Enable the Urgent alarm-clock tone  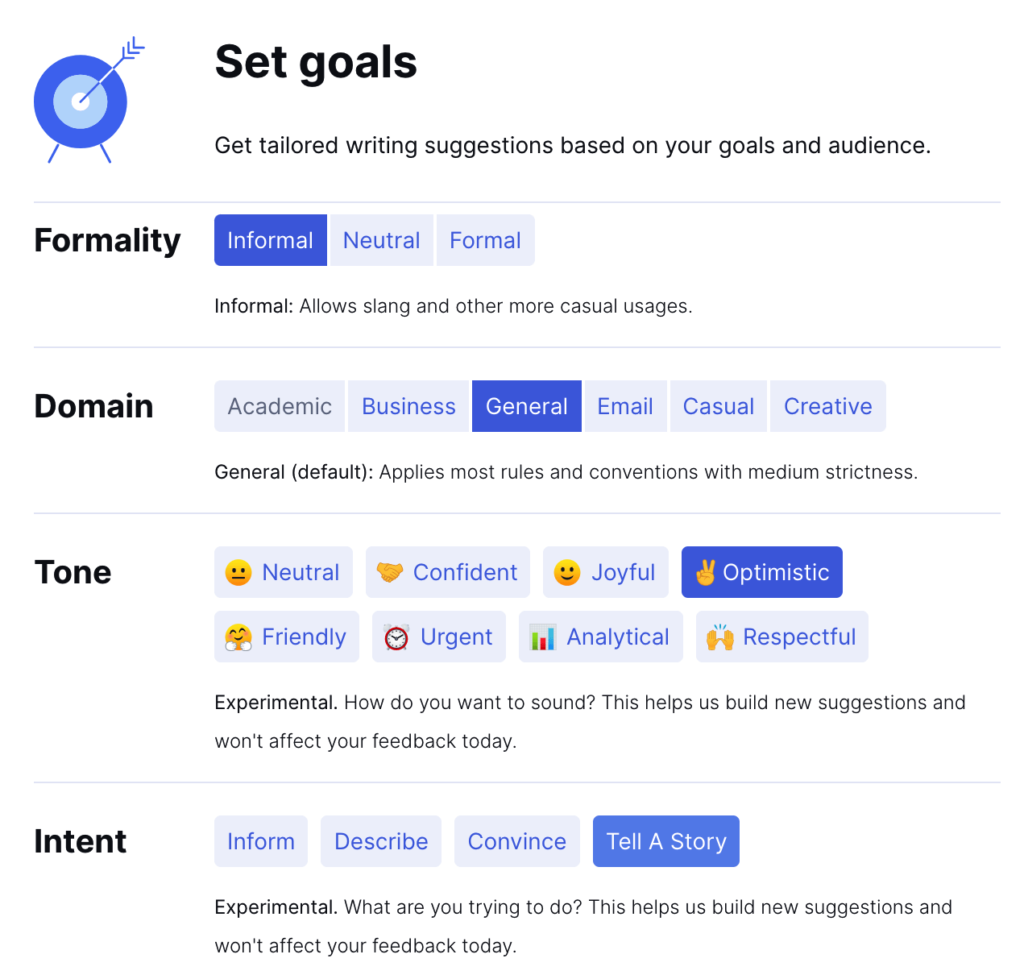438,637
